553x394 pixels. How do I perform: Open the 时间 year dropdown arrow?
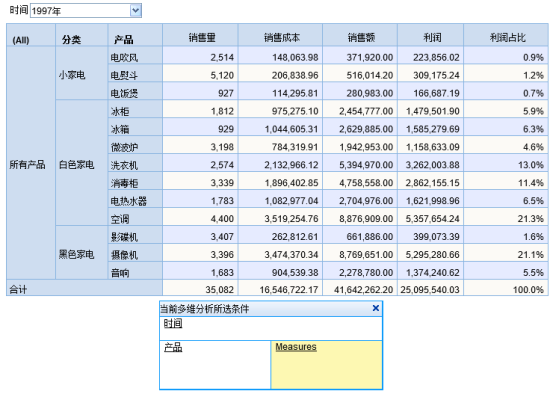(135, 11)
